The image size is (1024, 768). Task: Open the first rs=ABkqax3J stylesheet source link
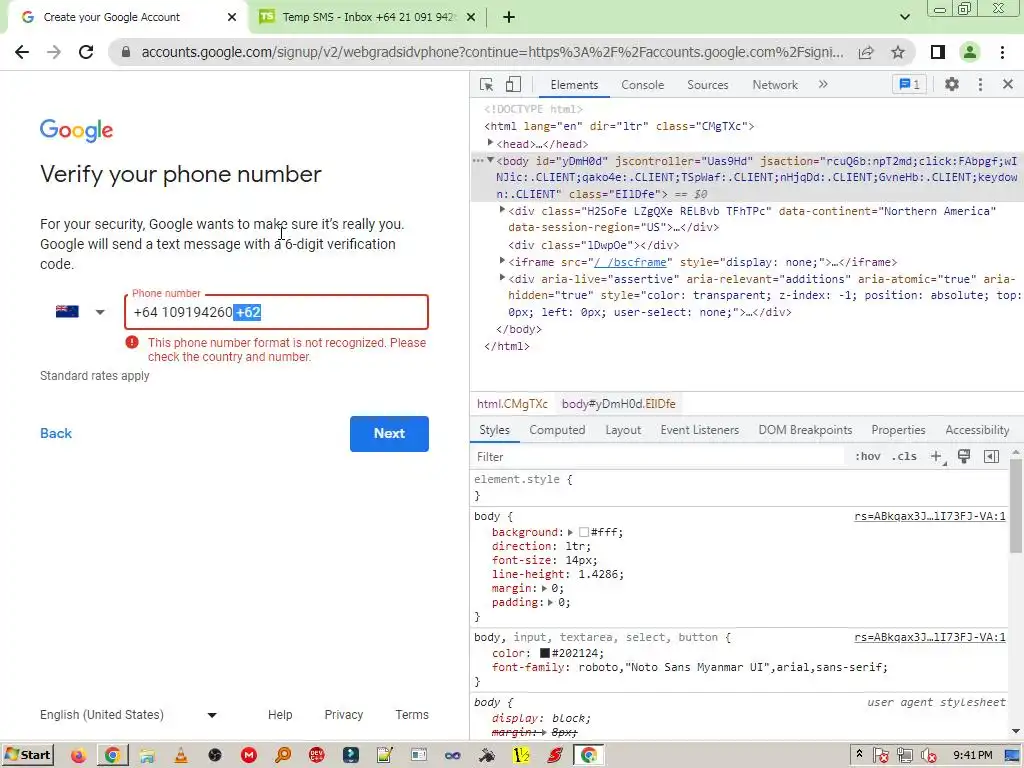point(930,517)
